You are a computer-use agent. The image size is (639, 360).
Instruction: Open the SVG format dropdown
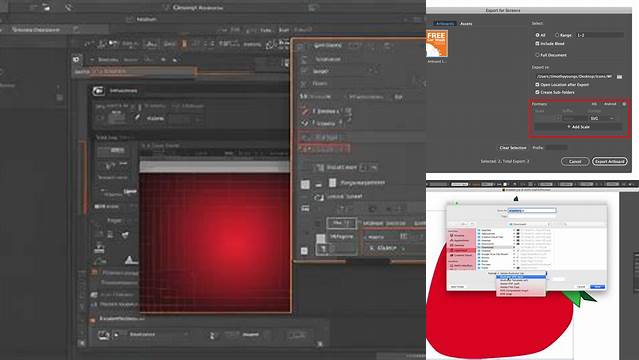click(602, 118)
